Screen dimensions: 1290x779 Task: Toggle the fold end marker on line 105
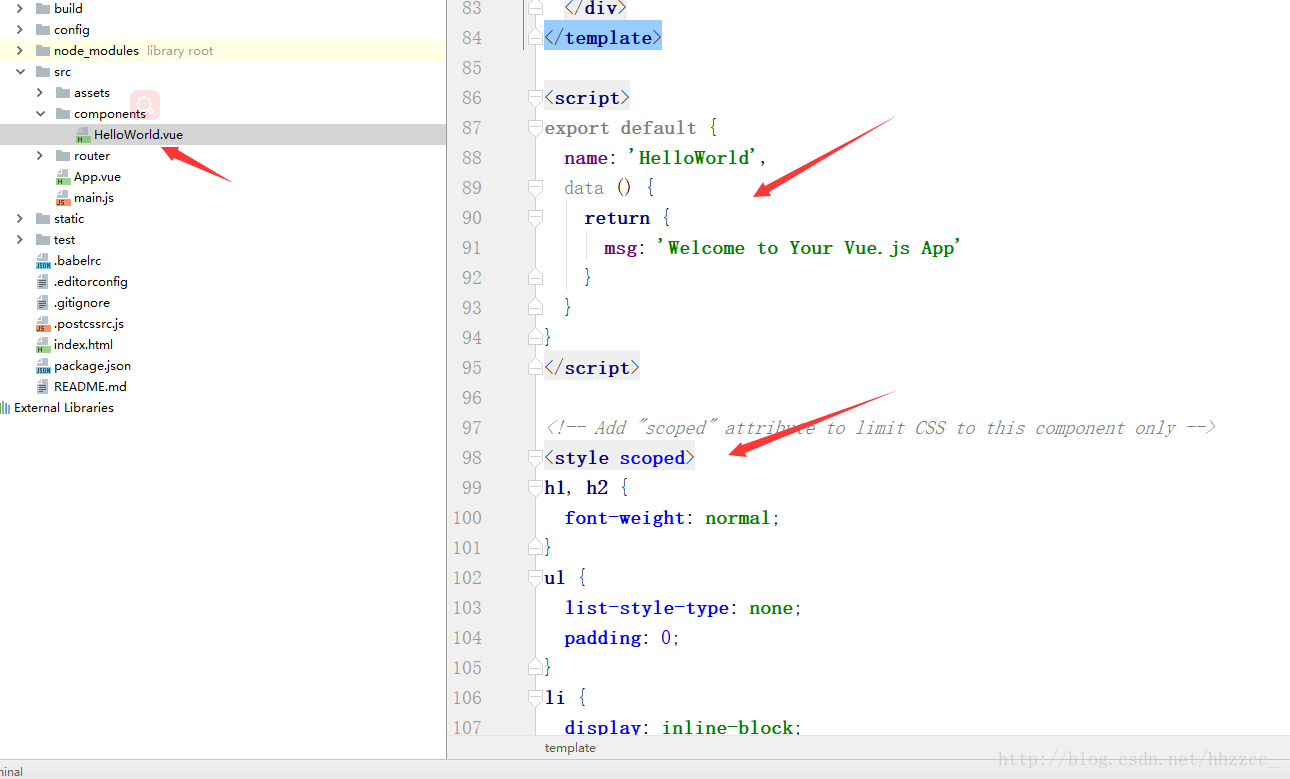[535, 668]
